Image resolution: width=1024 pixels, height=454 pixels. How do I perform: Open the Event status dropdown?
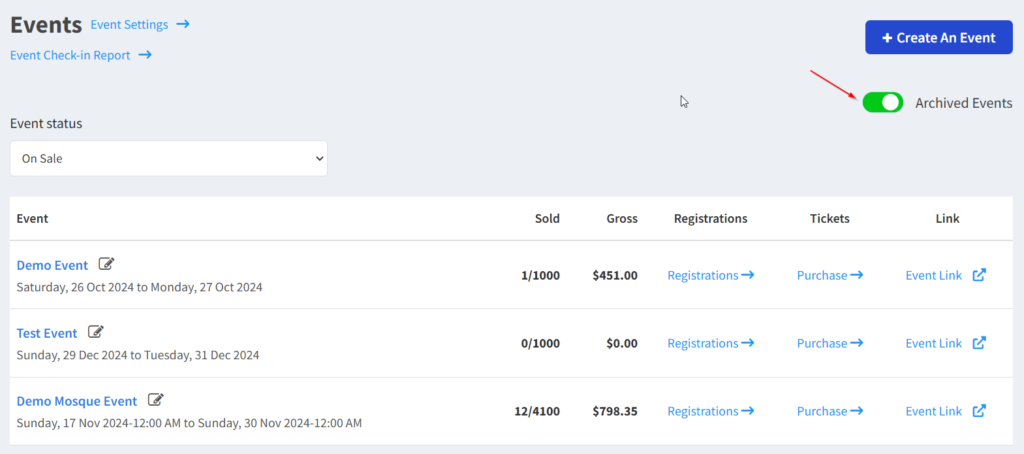pyautogui.click(x=168, y=158)
